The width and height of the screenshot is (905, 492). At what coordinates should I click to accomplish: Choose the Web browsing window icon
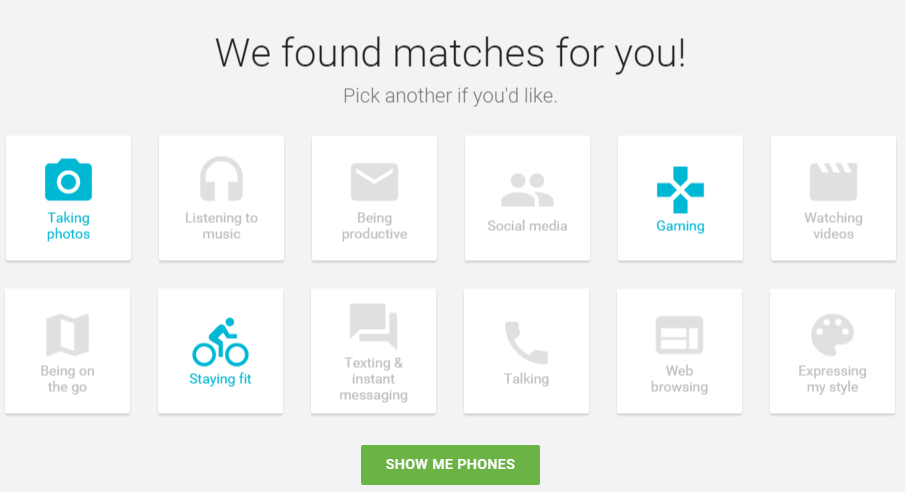(x=680, y=334)
